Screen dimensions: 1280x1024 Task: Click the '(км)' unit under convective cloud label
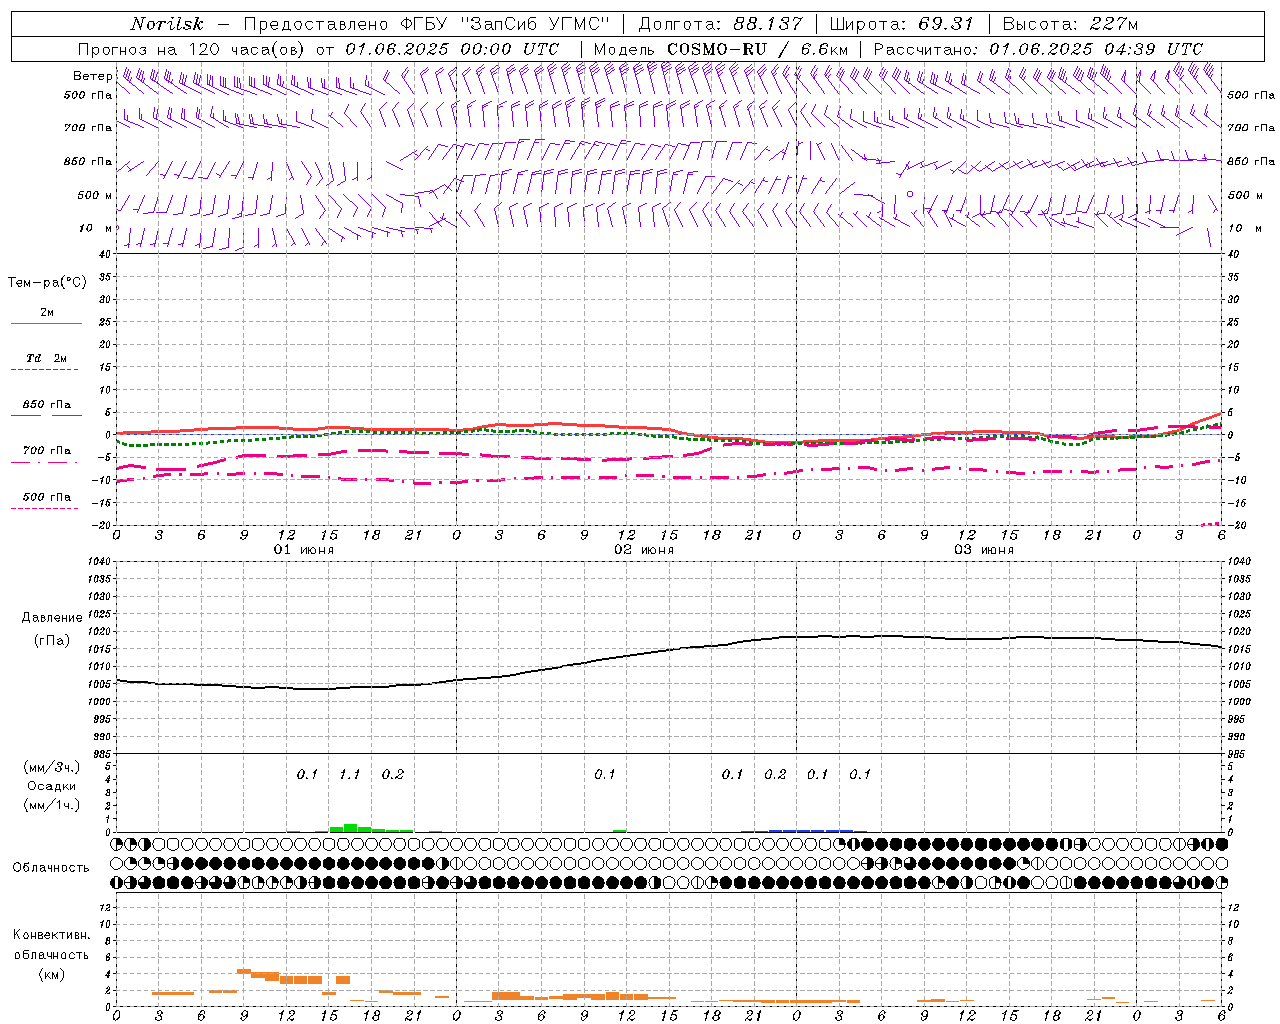tap(52, 974)
